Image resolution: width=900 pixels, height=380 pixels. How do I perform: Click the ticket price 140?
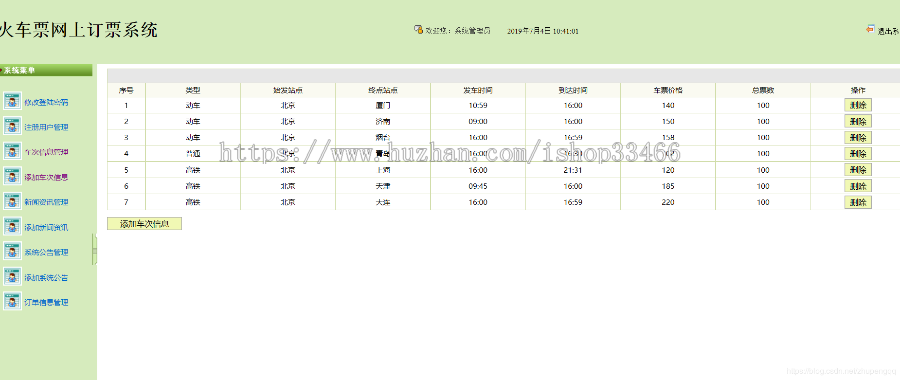[x=668, y=106]
